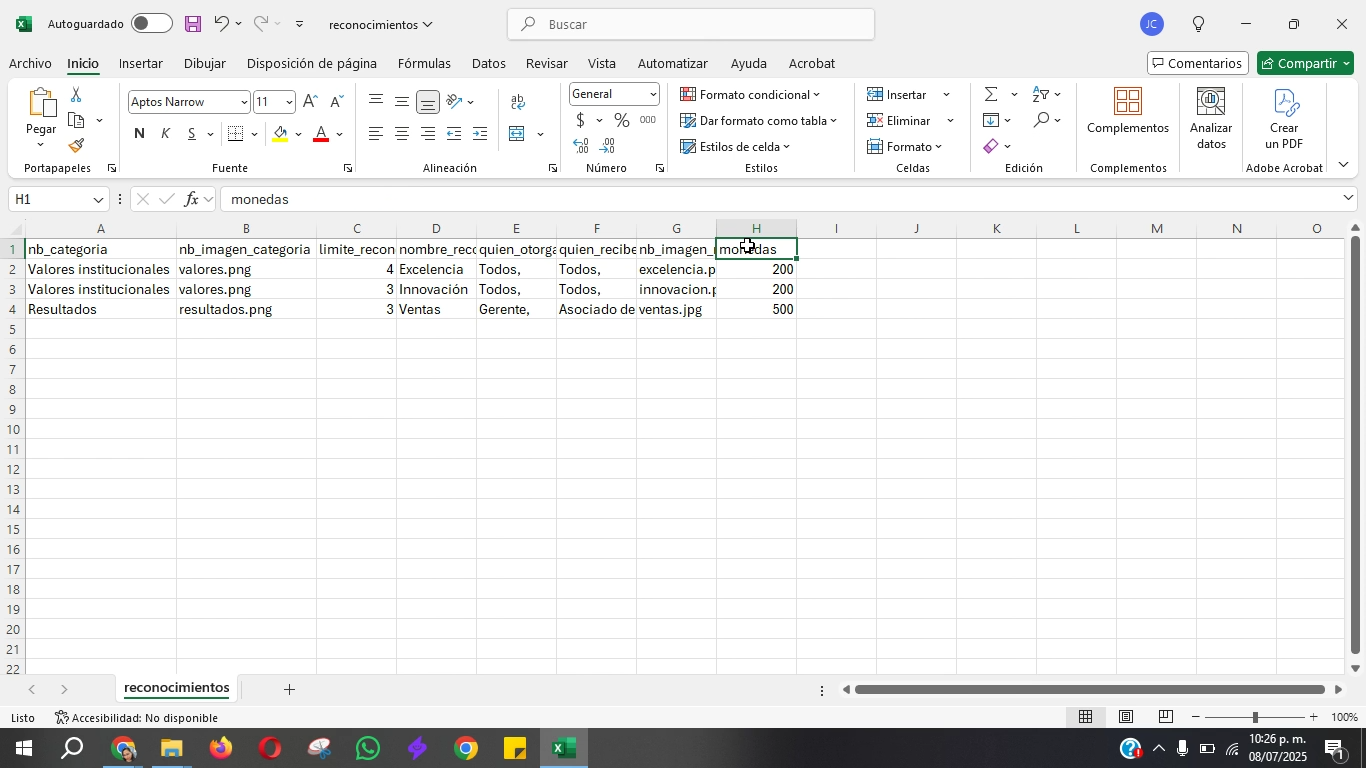
Task: Open the Vista tab
Action: coord(602,63)
